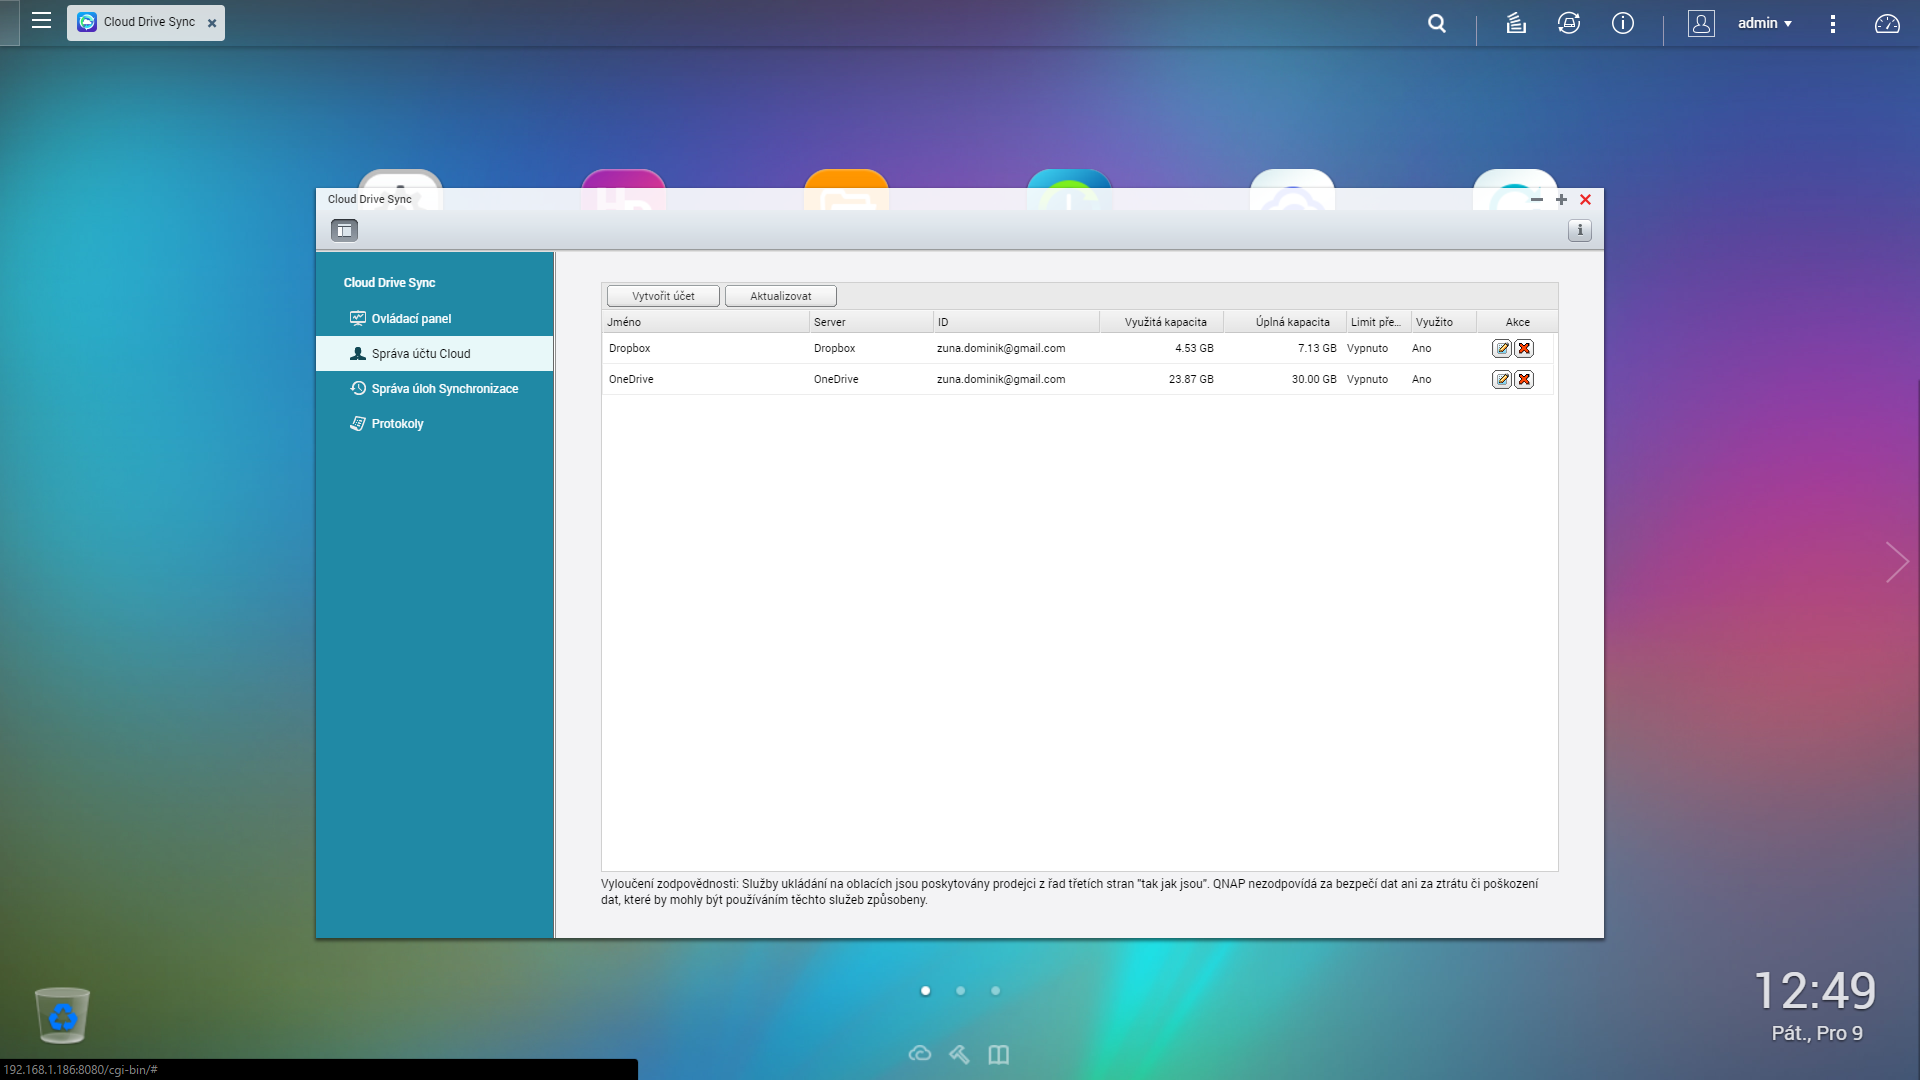Open background tasks stack icon

pyautogui.click(x=1516, y=23)
